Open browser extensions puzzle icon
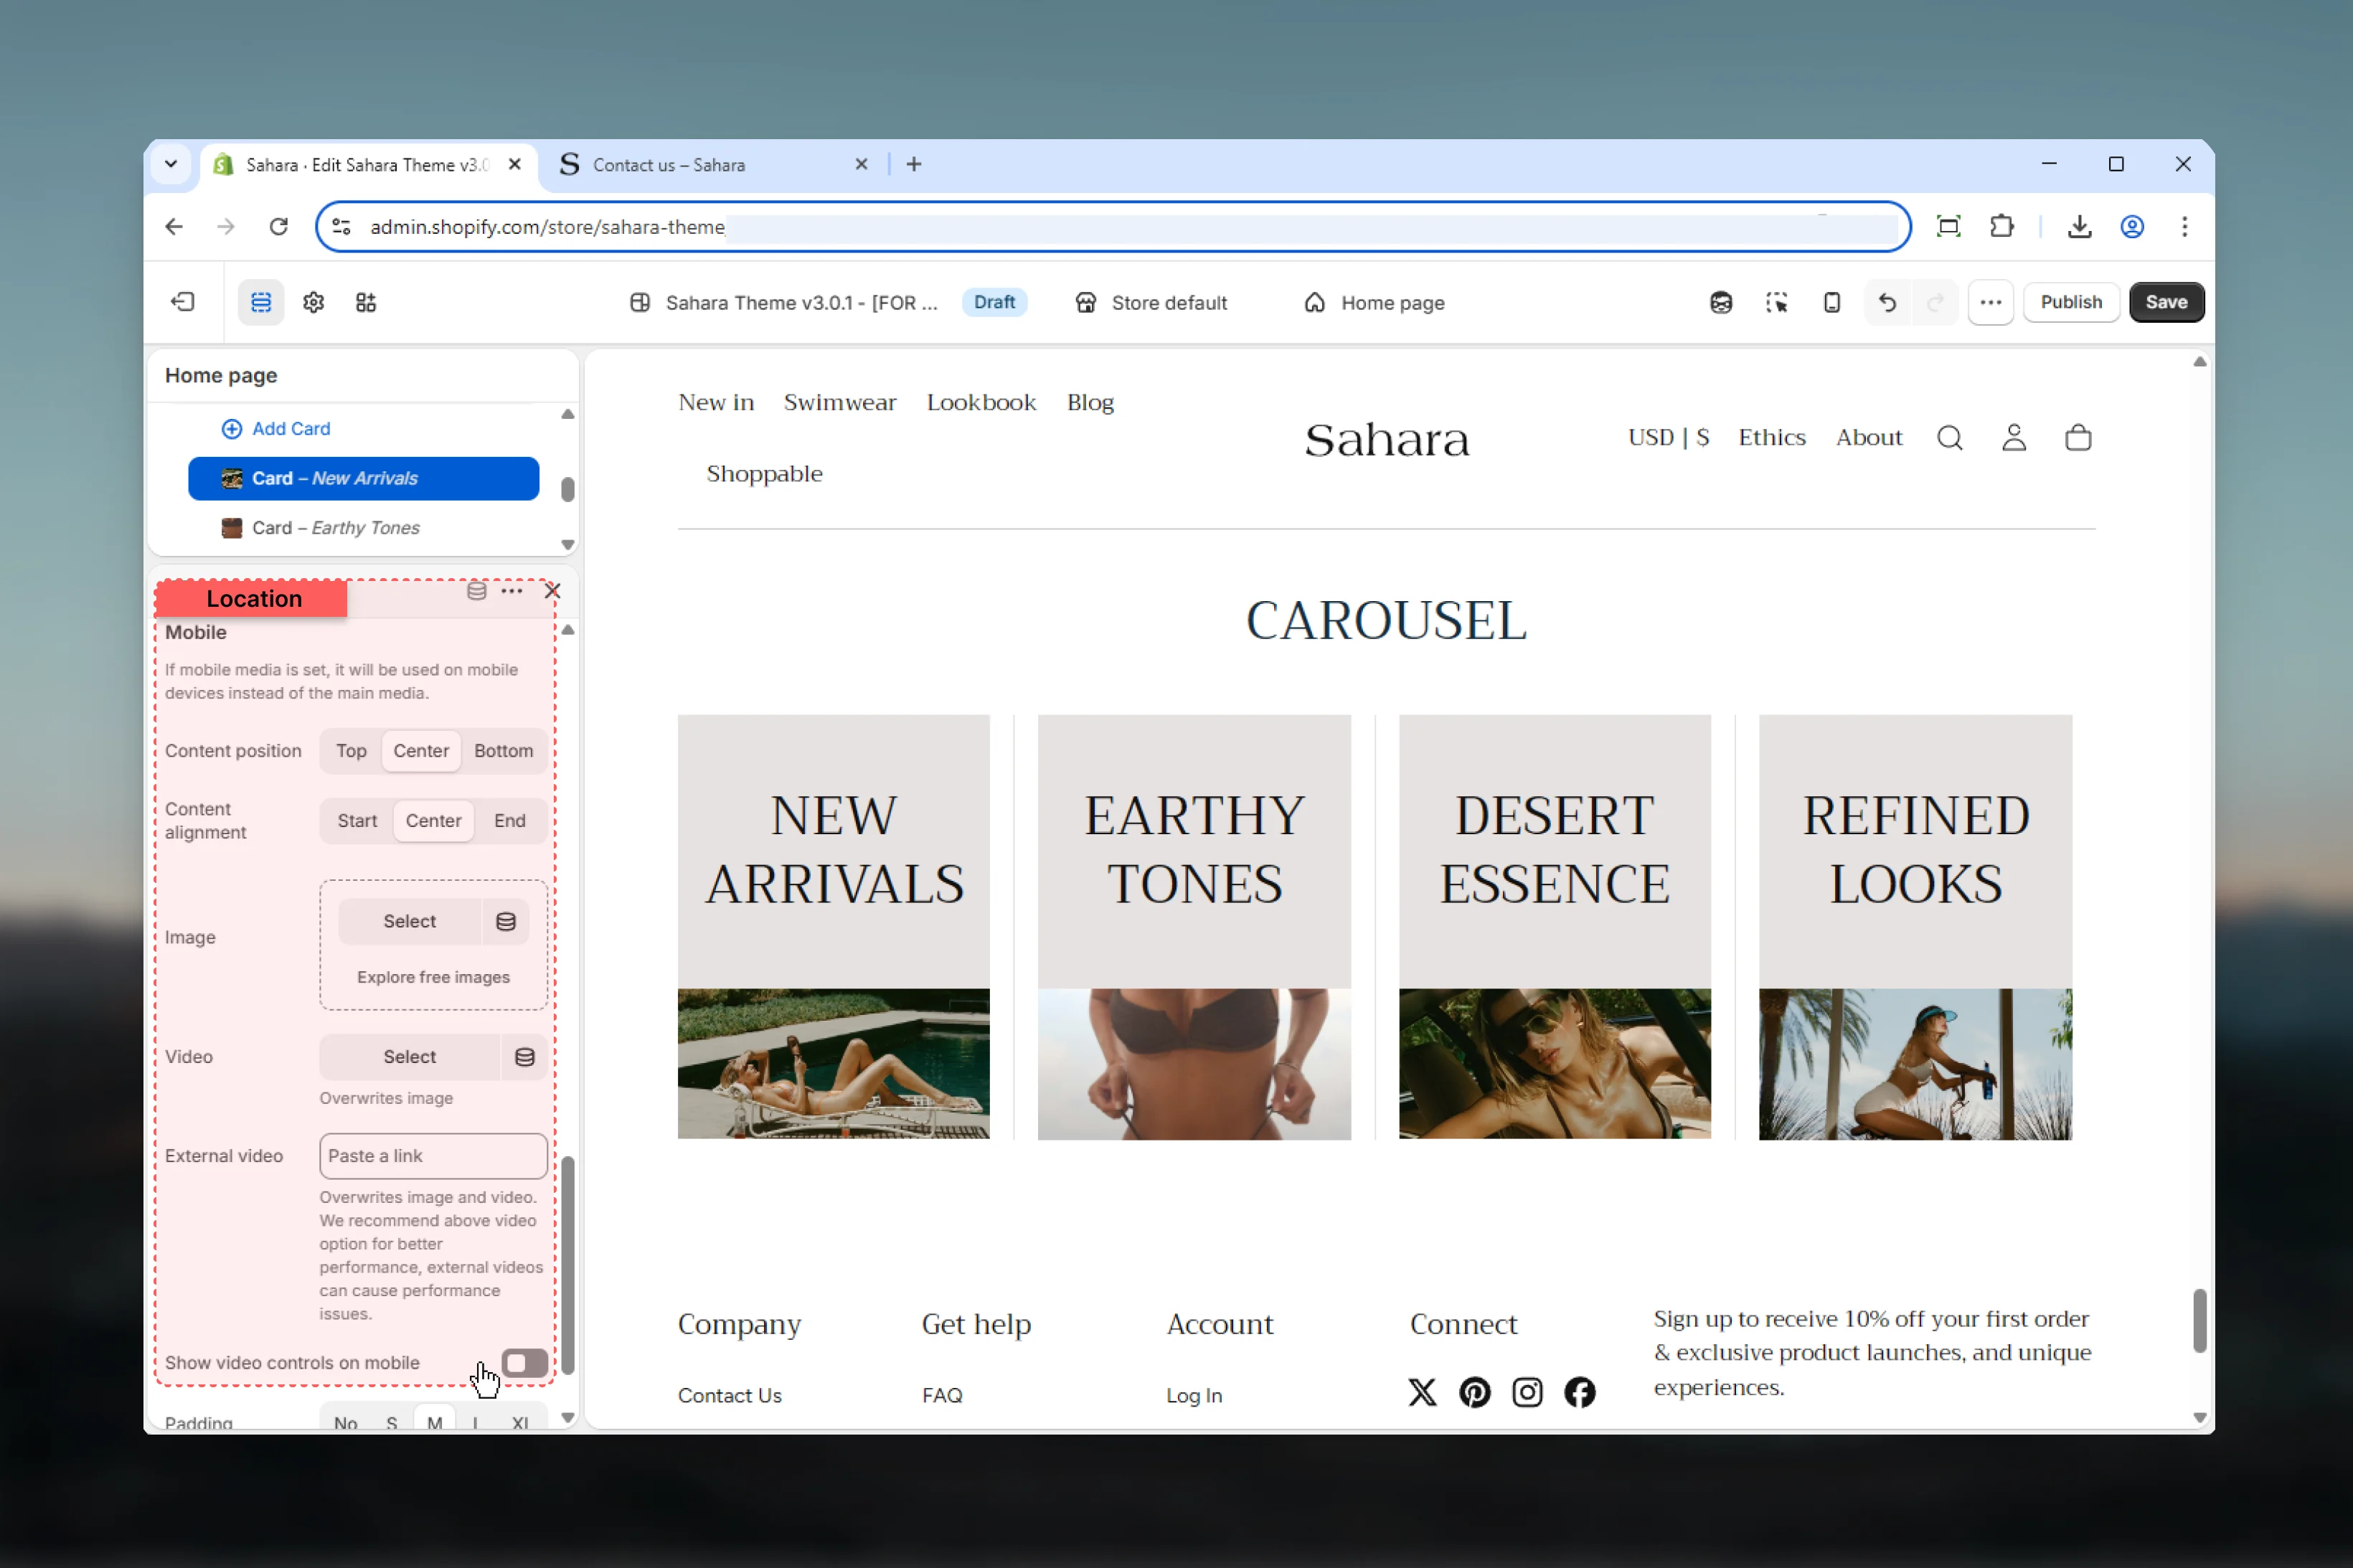The height and width of the screenshot is (1568, 2353). point(2001,226)
